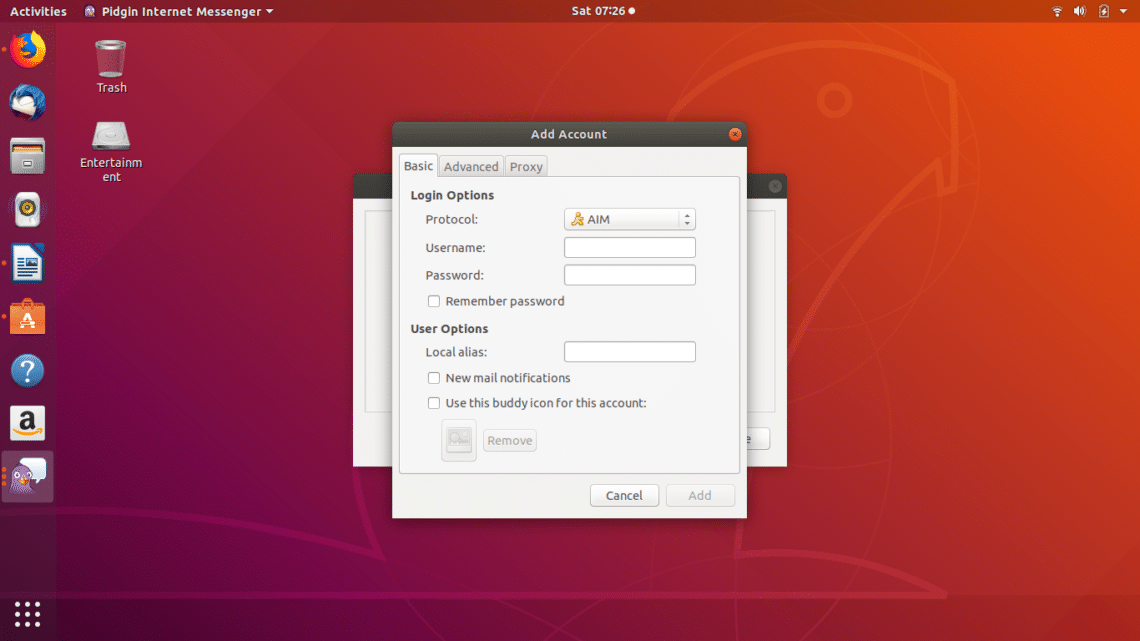Image resolution: width=1140 pixels, height=641 pixels.
Task: Check New mail notifications option
Action: tap(434, 378)
